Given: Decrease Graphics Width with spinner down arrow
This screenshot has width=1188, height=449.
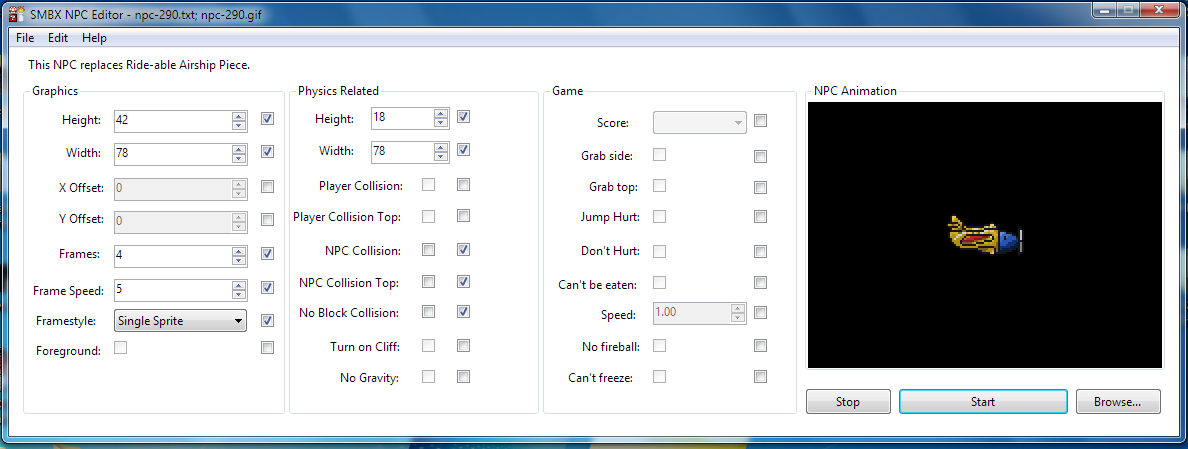Looking at the screenshot, I should [239, 158].
